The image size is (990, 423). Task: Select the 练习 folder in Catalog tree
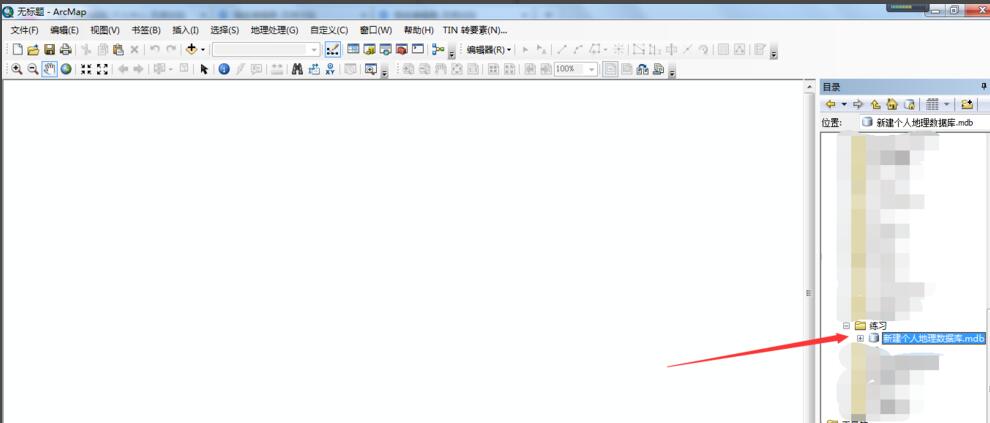878,326
